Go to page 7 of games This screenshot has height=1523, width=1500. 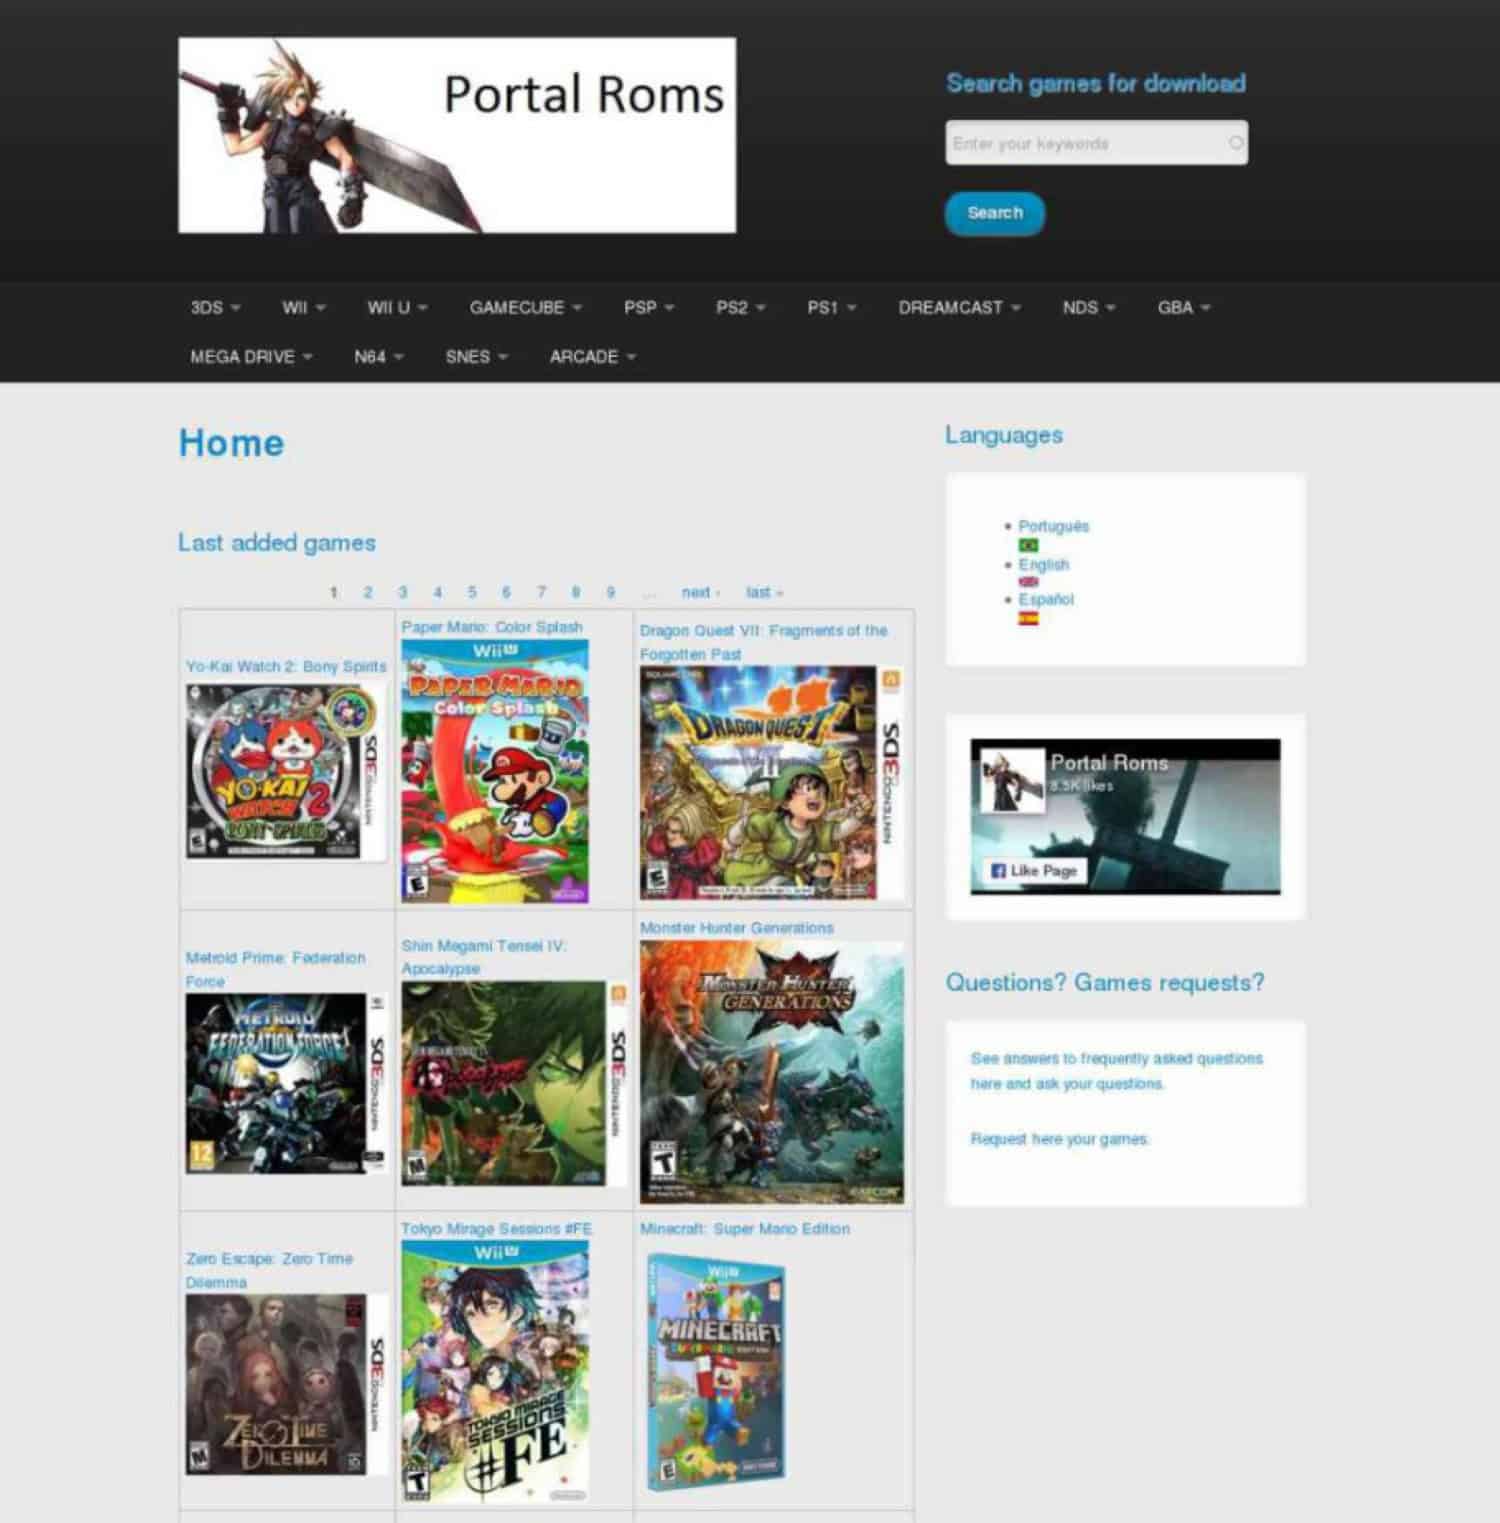(541, 592)
